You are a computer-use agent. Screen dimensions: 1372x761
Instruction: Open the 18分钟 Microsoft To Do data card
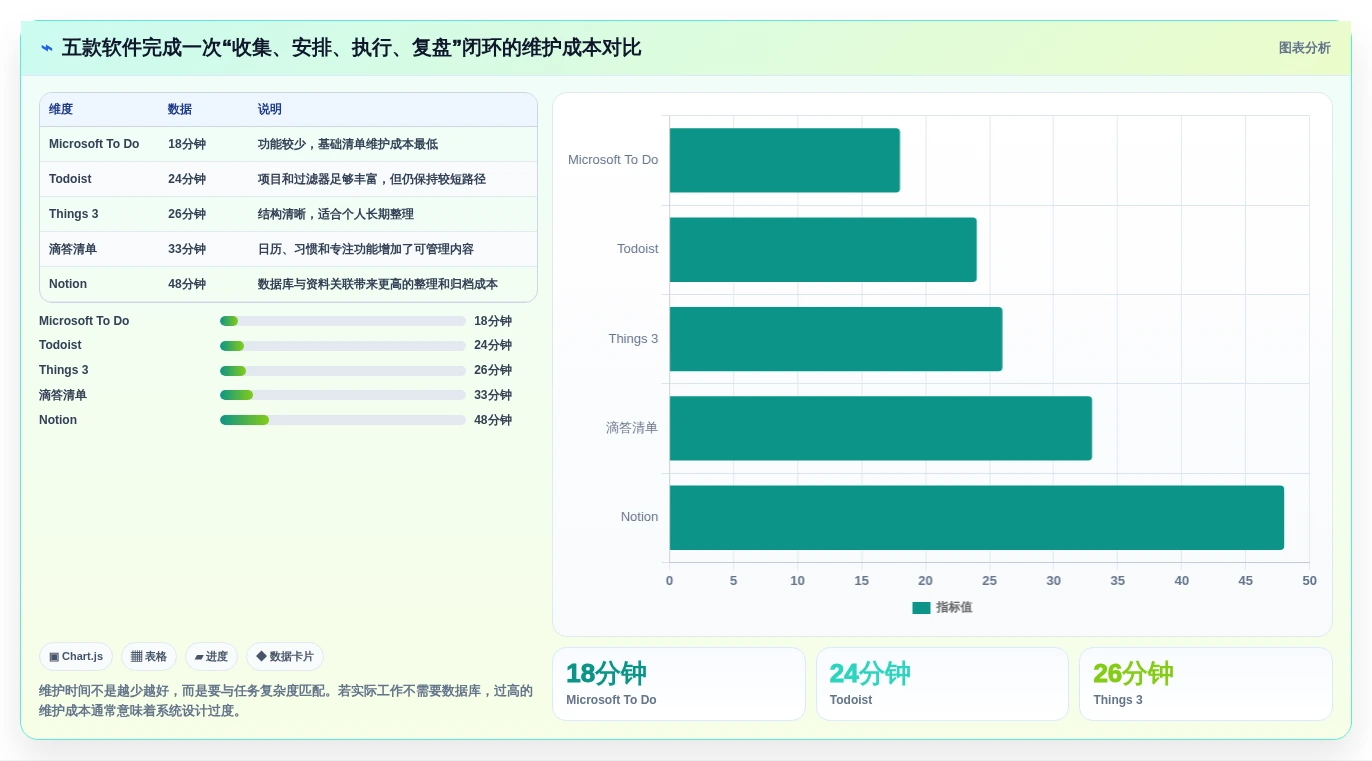(x=679, y=684)
